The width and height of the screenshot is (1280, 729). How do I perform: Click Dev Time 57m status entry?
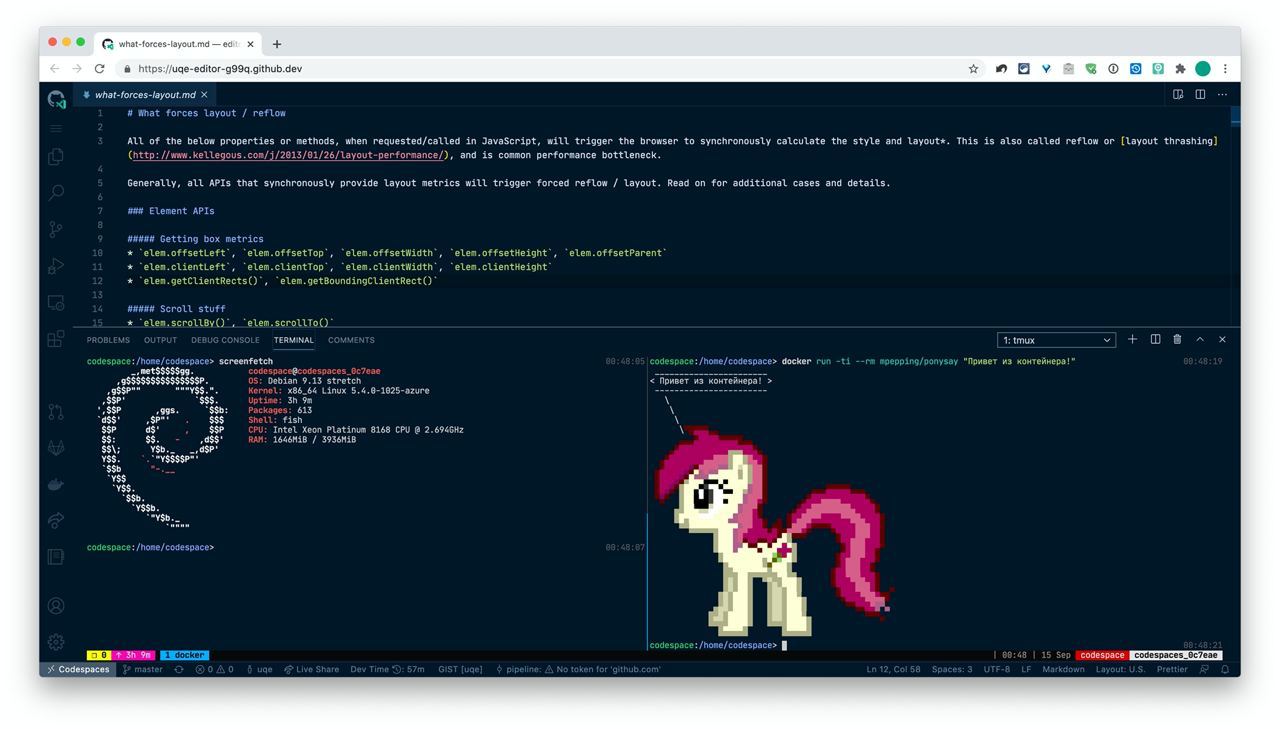(x=387, y=669)
